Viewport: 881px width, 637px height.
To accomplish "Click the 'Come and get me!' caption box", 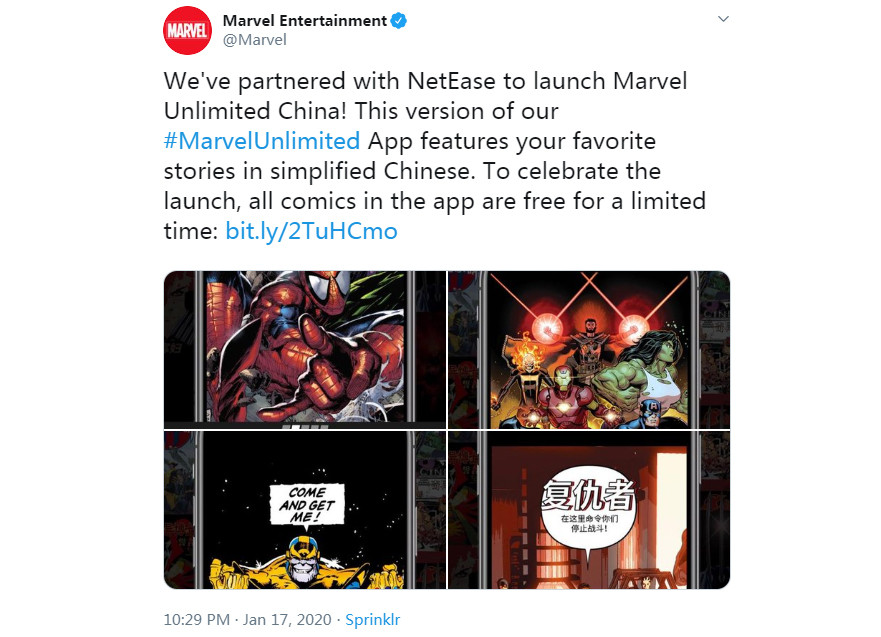I will click(x=307, y=504).
